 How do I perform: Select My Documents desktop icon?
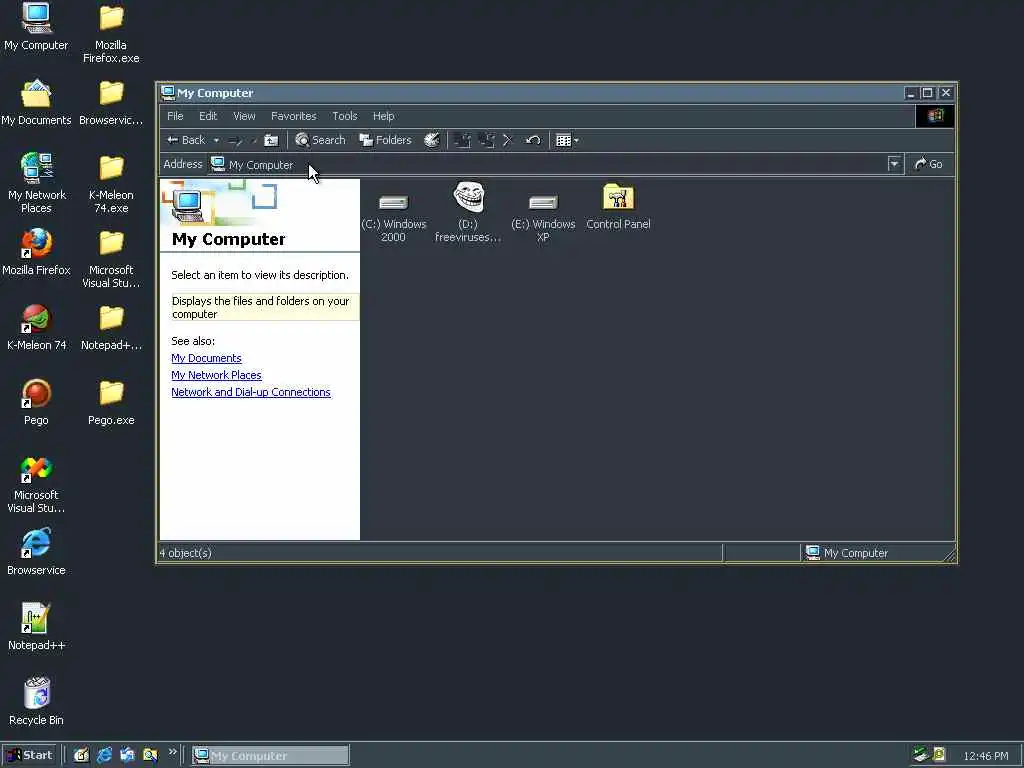[36, 102]
